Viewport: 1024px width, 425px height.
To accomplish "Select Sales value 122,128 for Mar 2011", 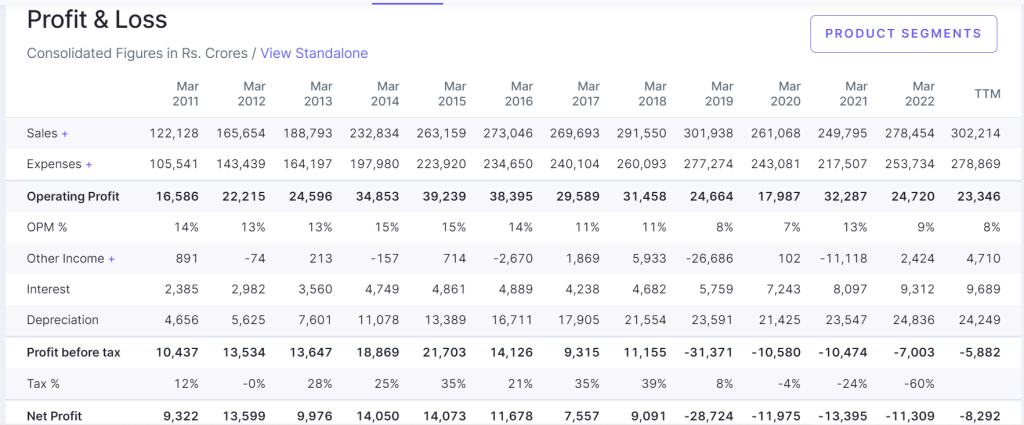I will 174,134.
